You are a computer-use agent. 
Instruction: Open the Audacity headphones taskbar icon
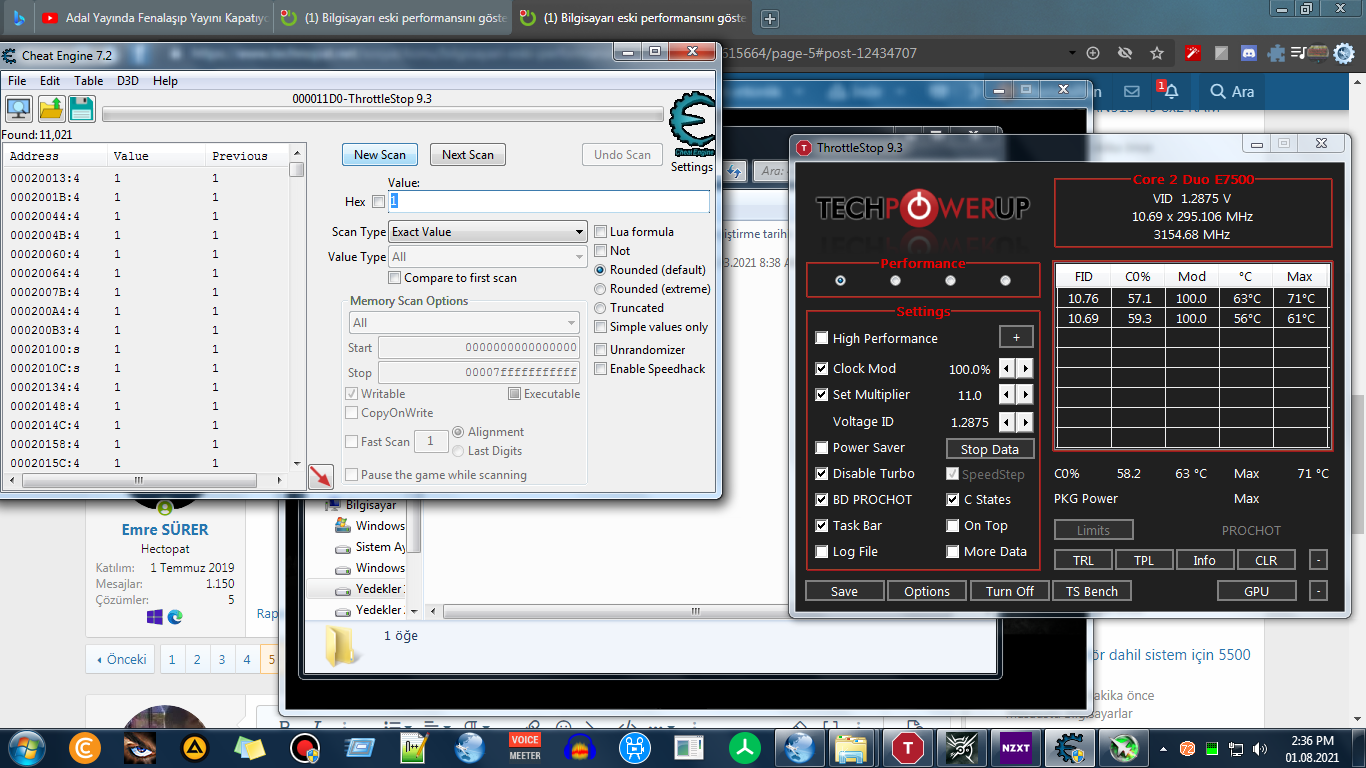pyautogui.click(x=580, y=748)
